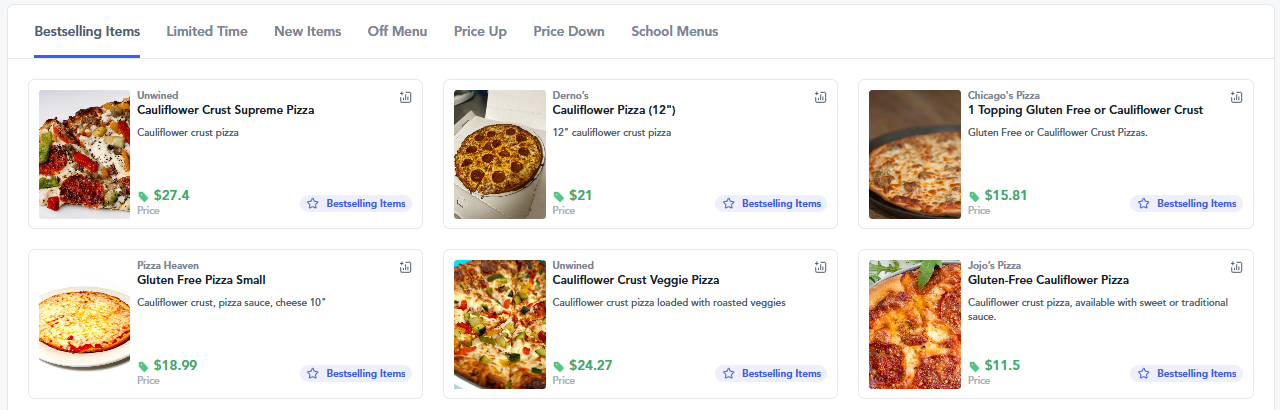The width and height of the screenshot is (1280, 410).
Task: Click chart icon on Cauliflower Crust Supreme Pizza card
Action: tap(405, 97)
